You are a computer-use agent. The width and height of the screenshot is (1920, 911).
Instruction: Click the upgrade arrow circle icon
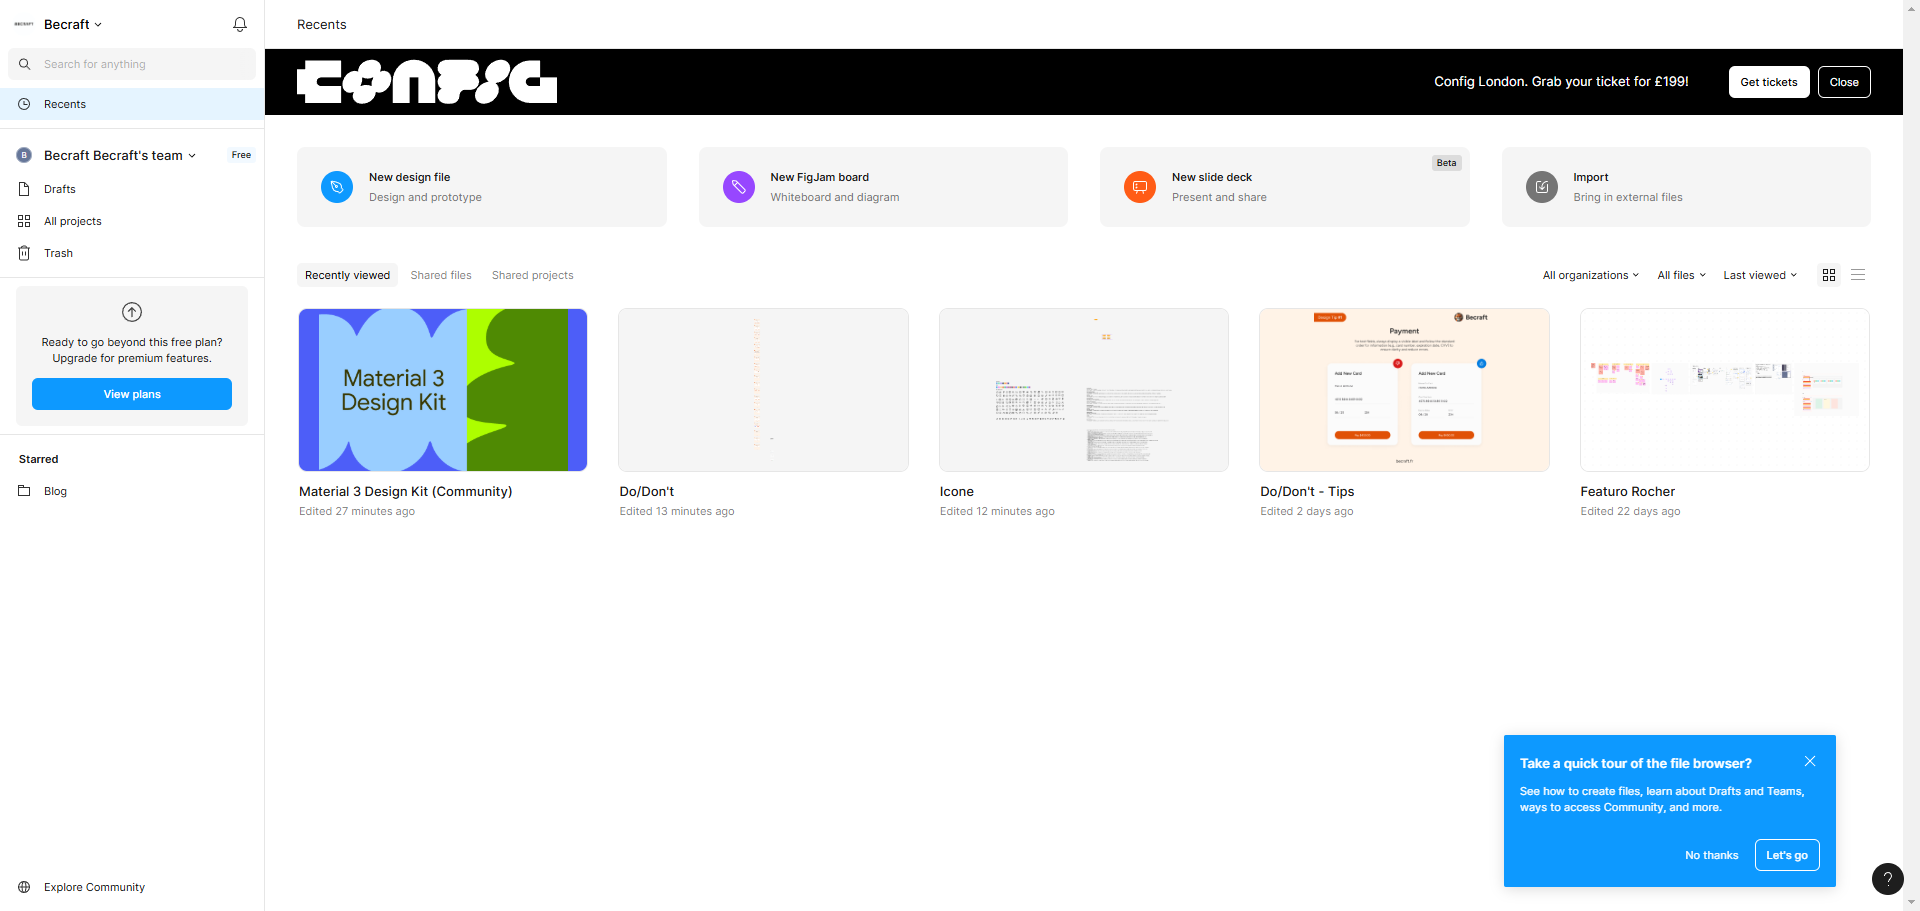coord(132,312)
